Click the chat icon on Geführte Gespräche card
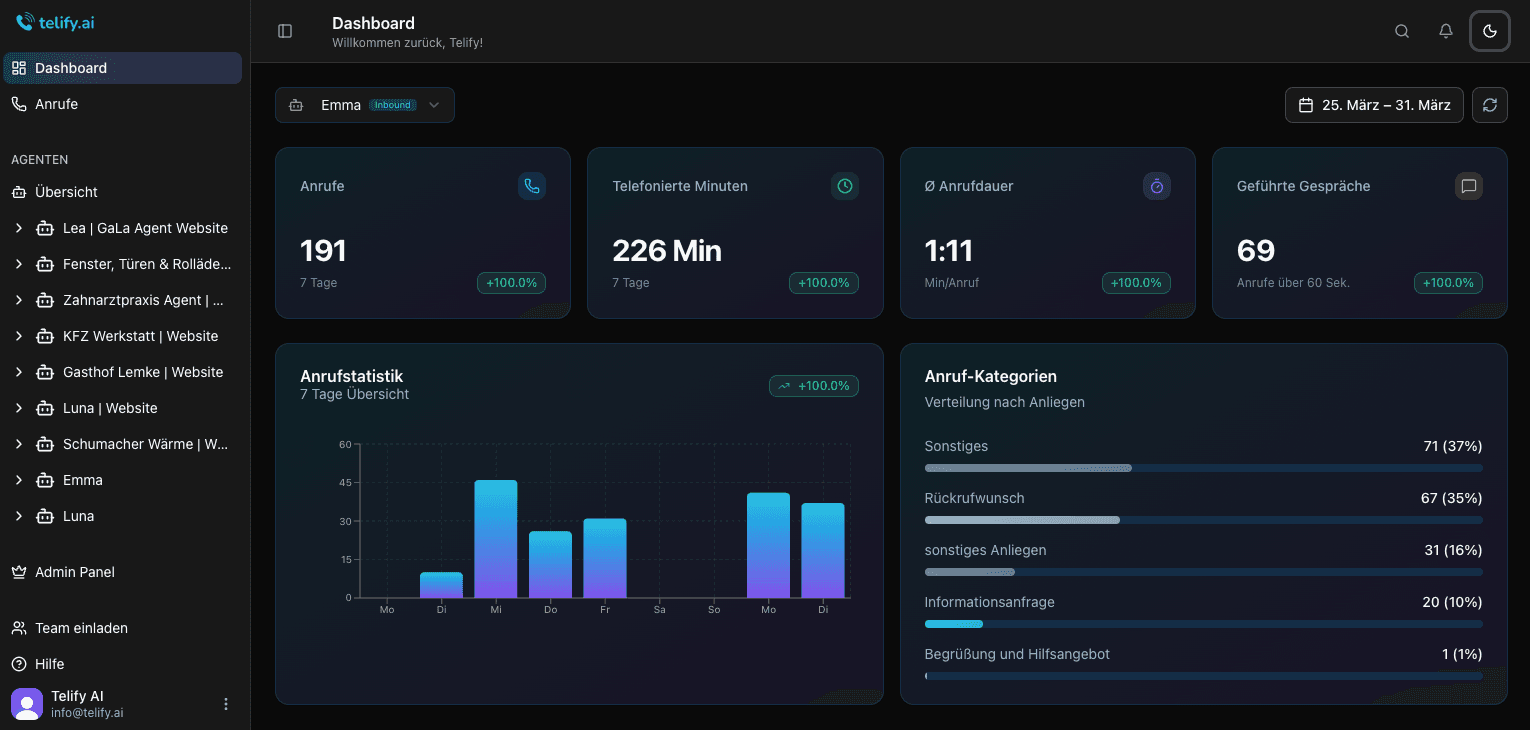The width and height of the screenshot is (1530, 730). (x=1468, y=186)
